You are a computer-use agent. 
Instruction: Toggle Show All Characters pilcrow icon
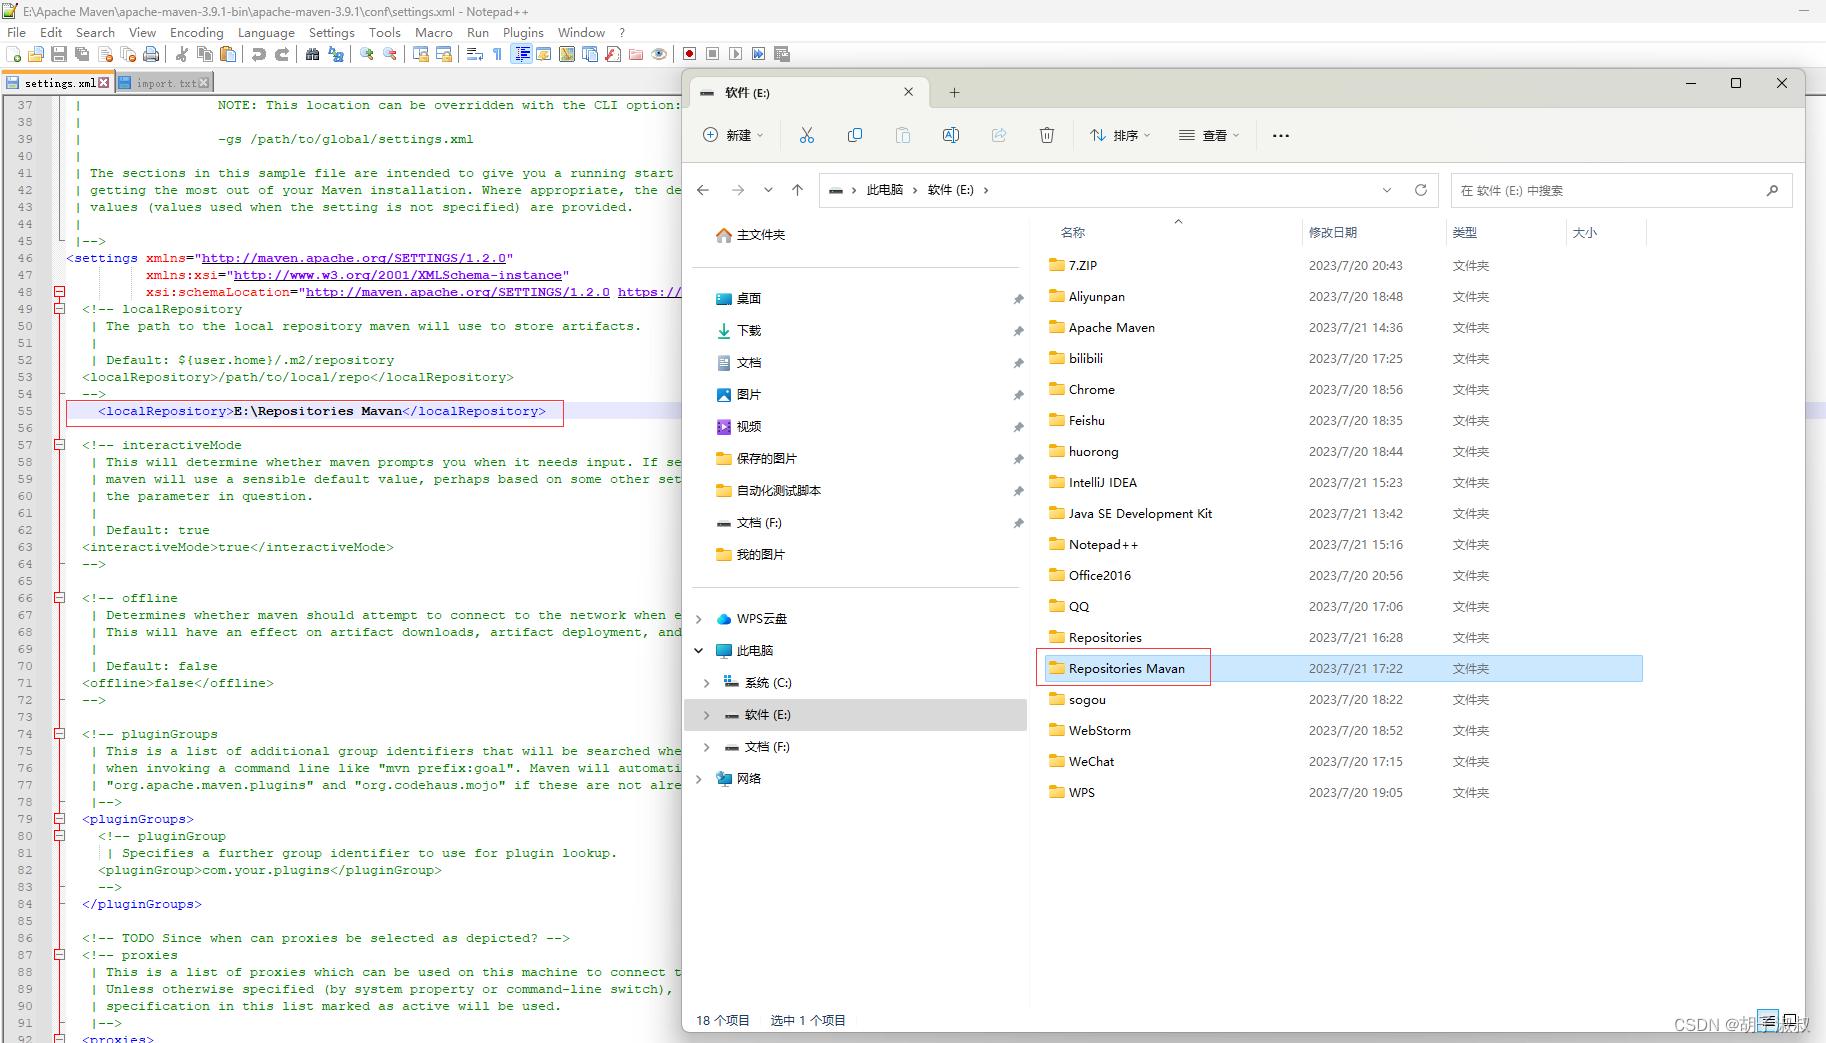click(x=497, y=54)
